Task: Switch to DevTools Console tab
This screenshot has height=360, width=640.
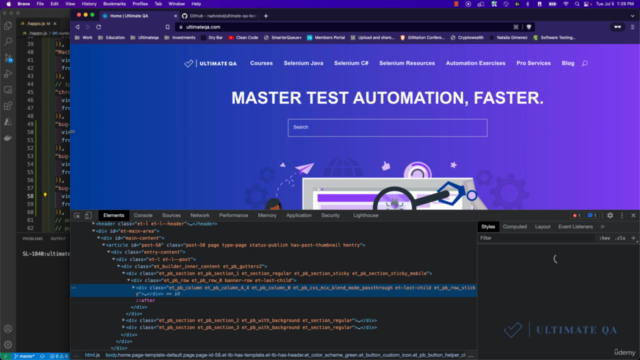Action: pyautogui.click(x=143, y=216)
